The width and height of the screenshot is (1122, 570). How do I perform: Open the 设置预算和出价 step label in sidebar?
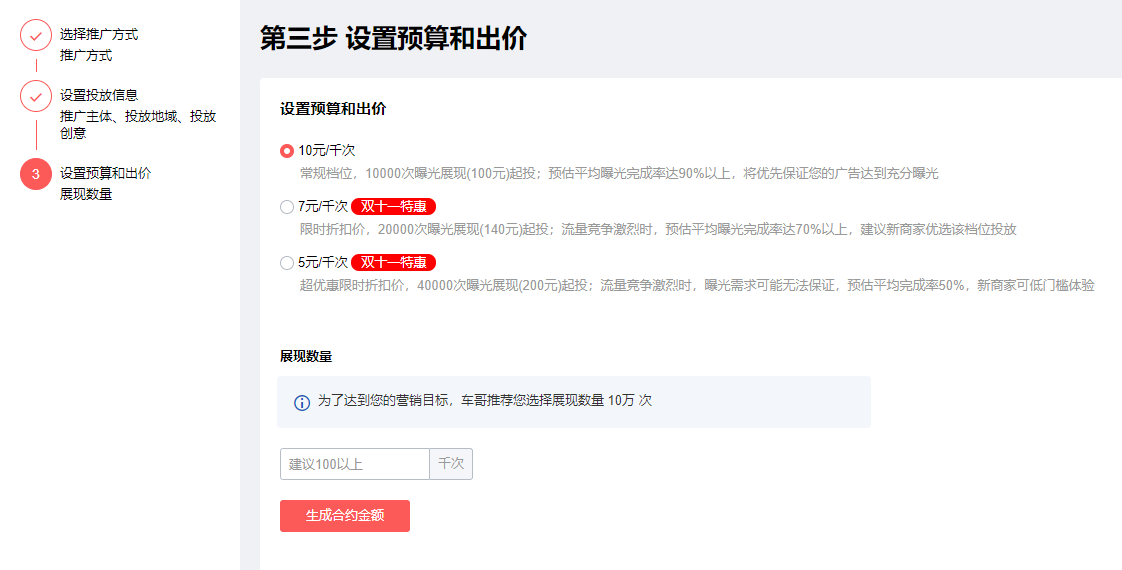[x=105, y=173]
